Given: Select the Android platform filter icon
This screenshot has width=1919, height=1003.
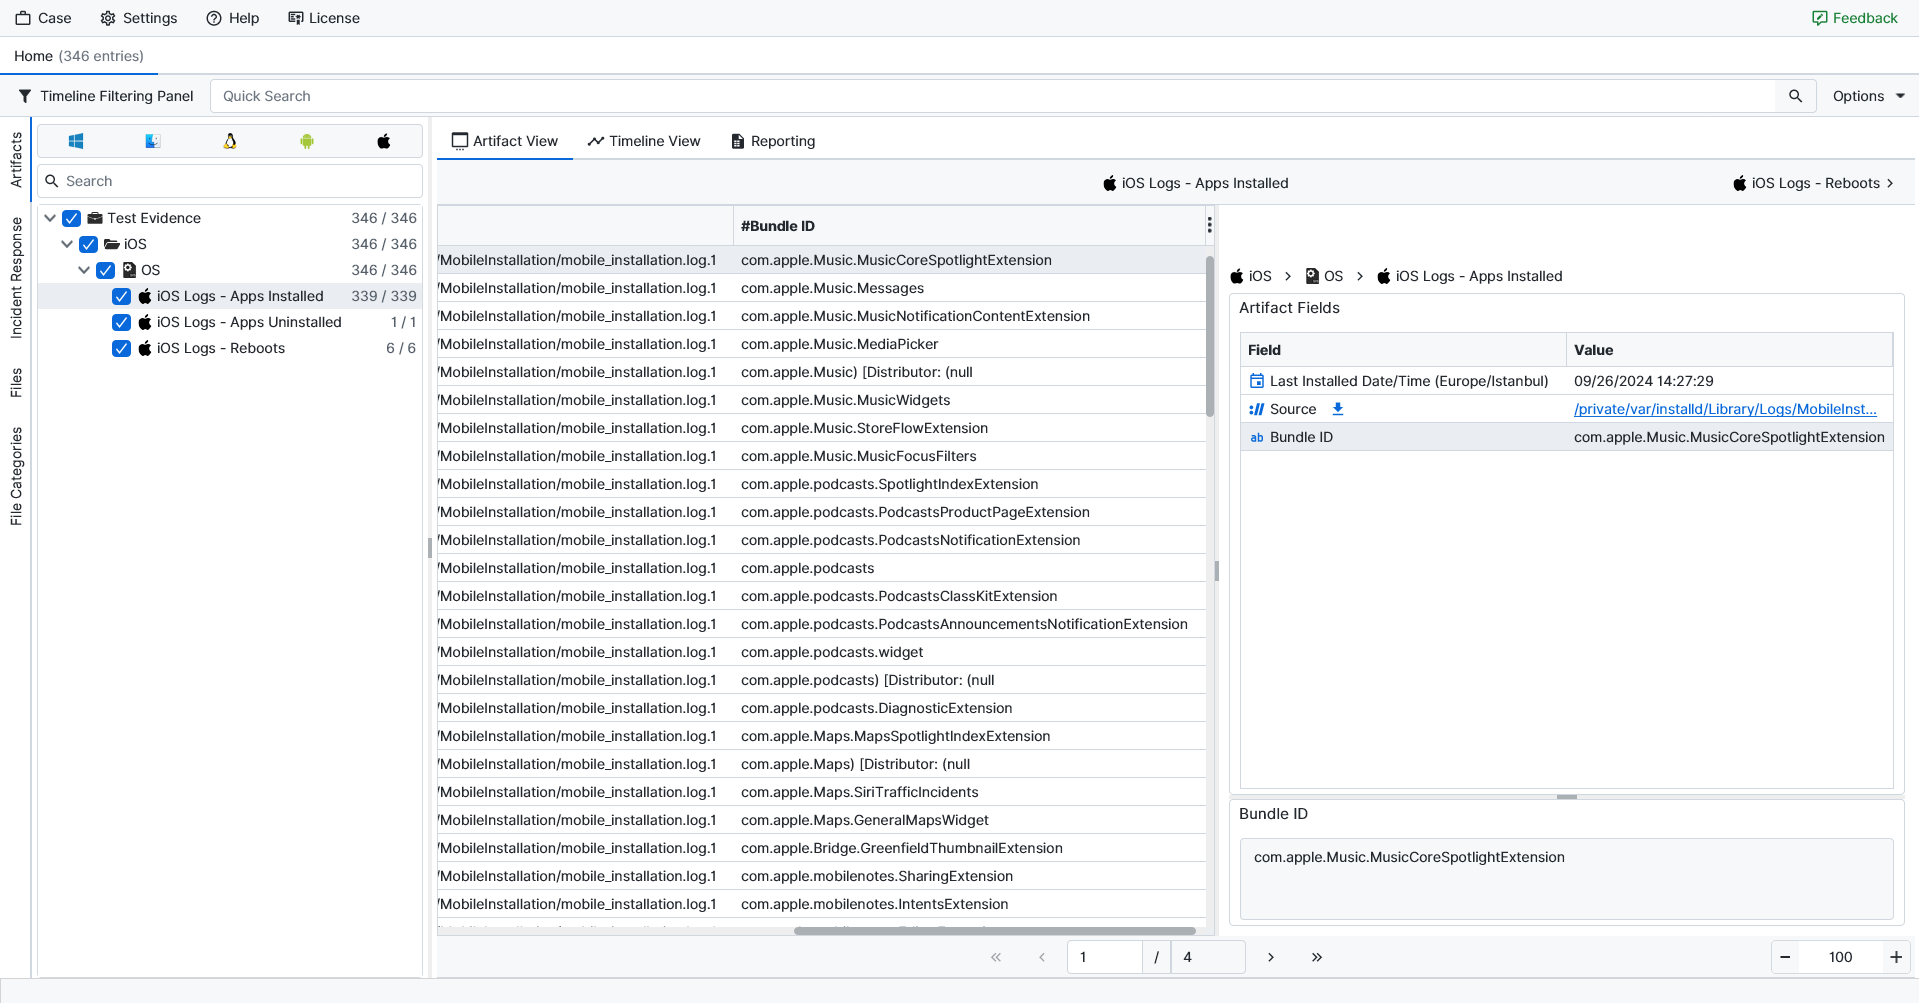Looking at the screenshot, I should [307, 141].
